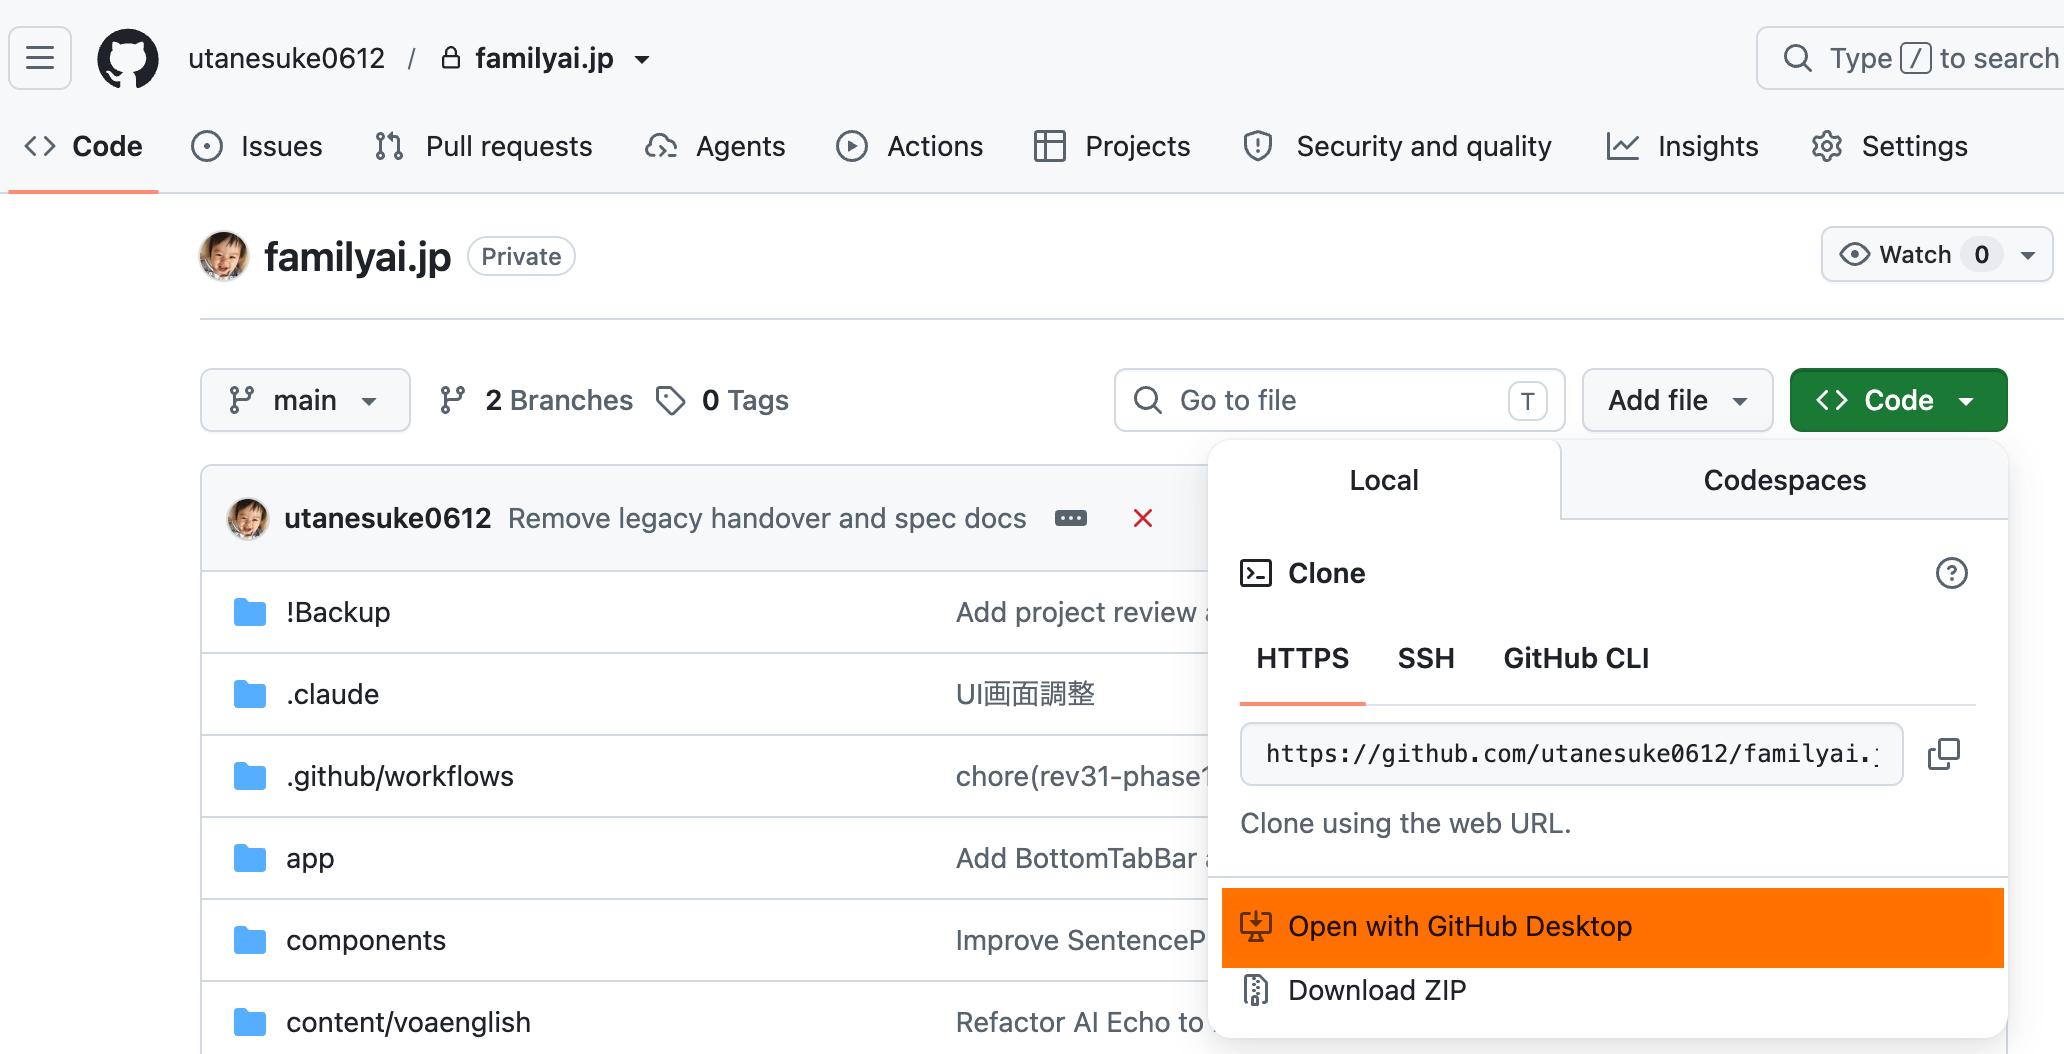The image size is (2064, 1054).
Task: Click the commit author avatar for utanesuke0612
Action: (248, 518)
